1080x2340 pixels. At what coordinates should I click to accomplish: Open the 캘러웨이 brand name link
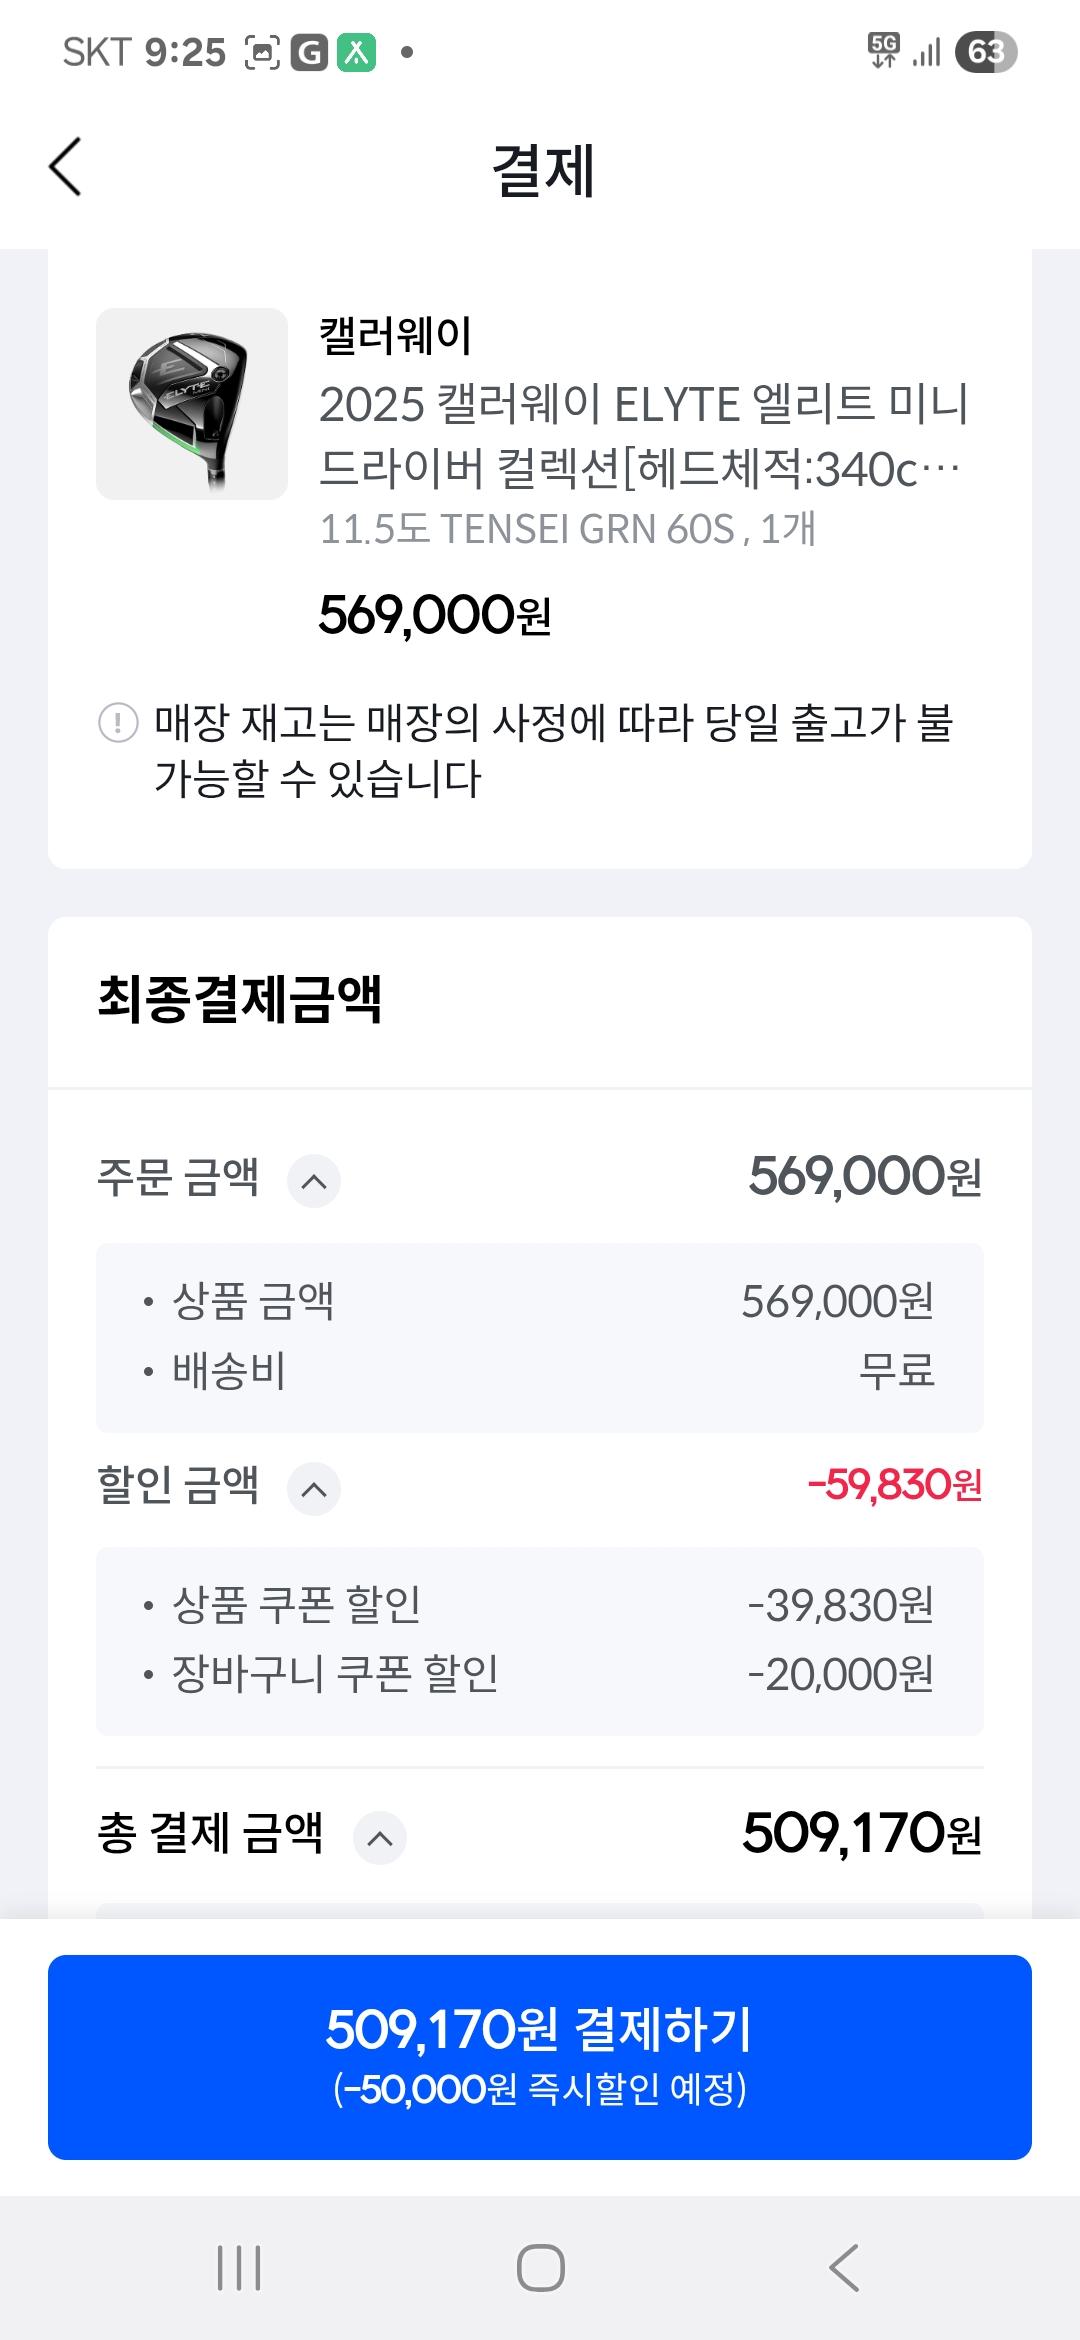[395, 336]
